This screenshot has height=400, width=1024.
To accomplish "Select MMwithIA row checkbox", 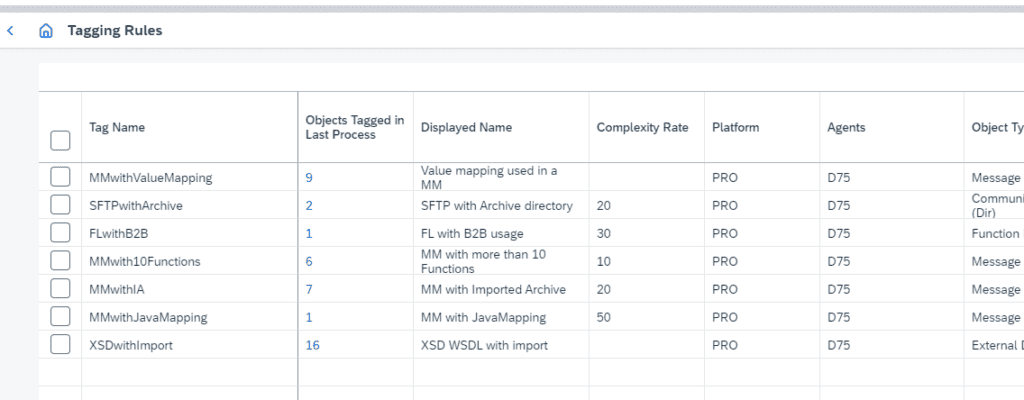I will [x=60, y=289].
